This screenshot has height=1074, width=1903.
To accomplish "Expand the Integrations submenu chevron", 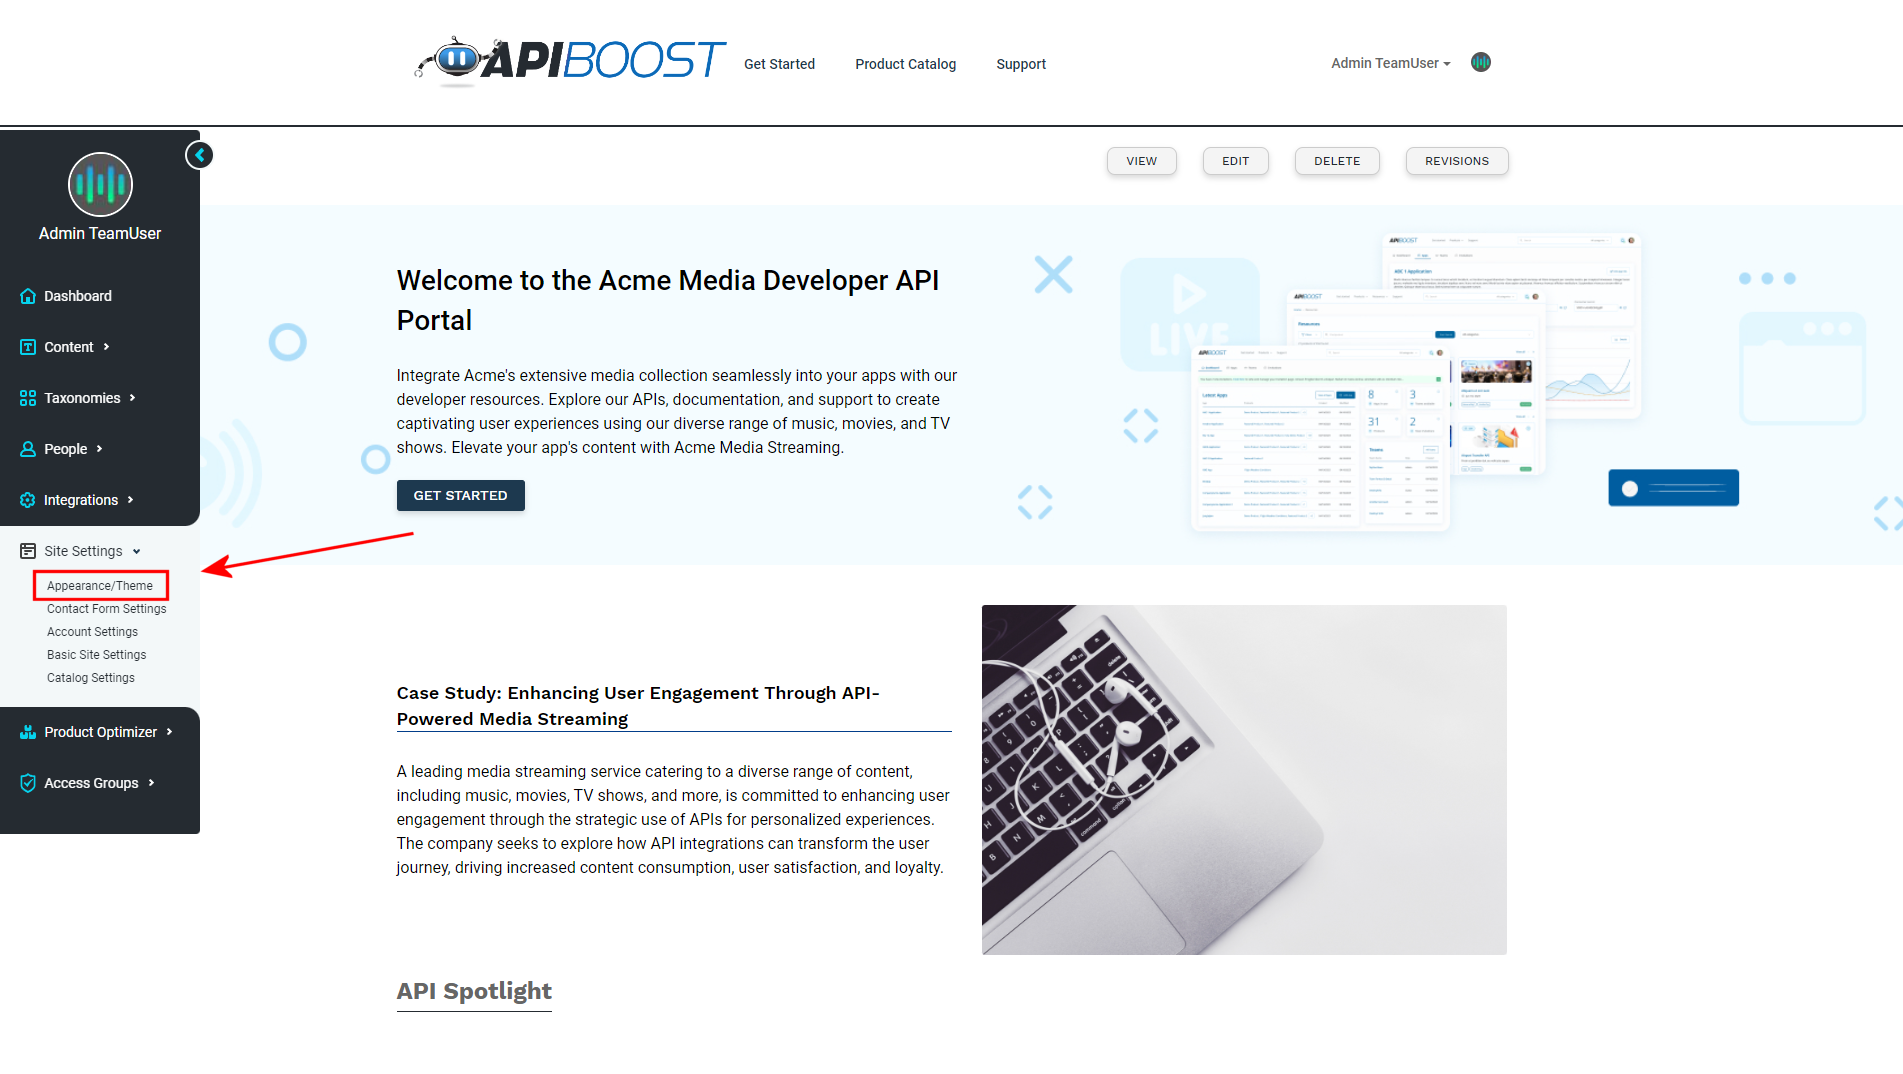I will pos(131,500).
